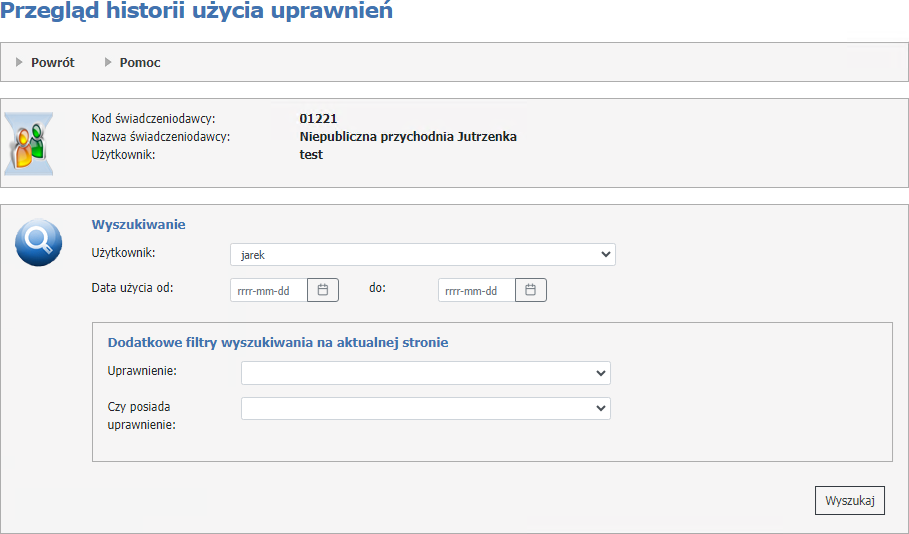Click the arrow icon before Pomoc
The height and width of the screenshot is (534, 909).
click(x=108, y=62)
